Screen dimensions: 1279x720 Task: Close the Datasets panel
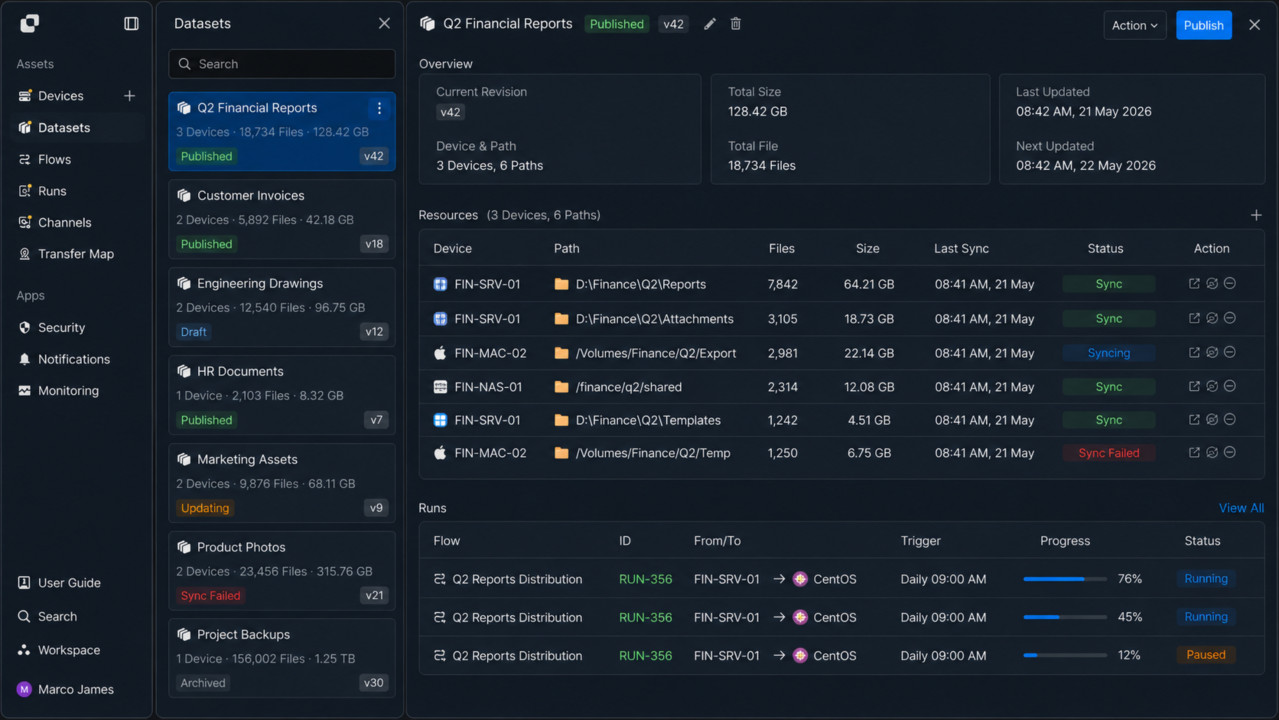384,23
